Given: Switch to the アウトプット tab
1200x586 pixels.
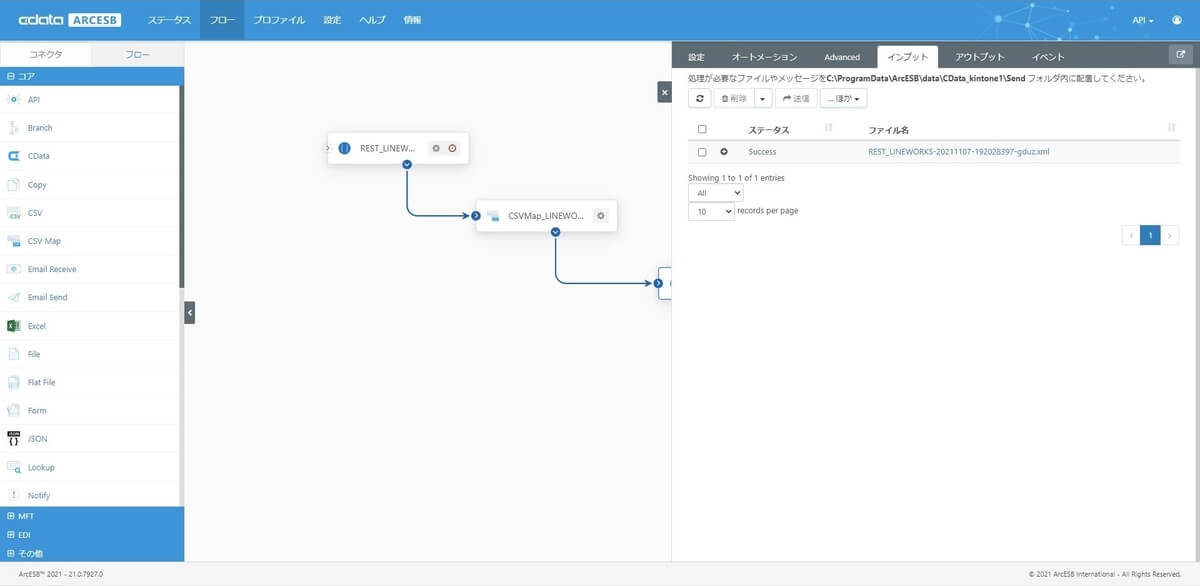Looking at the screenshot, I should (x=979, y=57).
